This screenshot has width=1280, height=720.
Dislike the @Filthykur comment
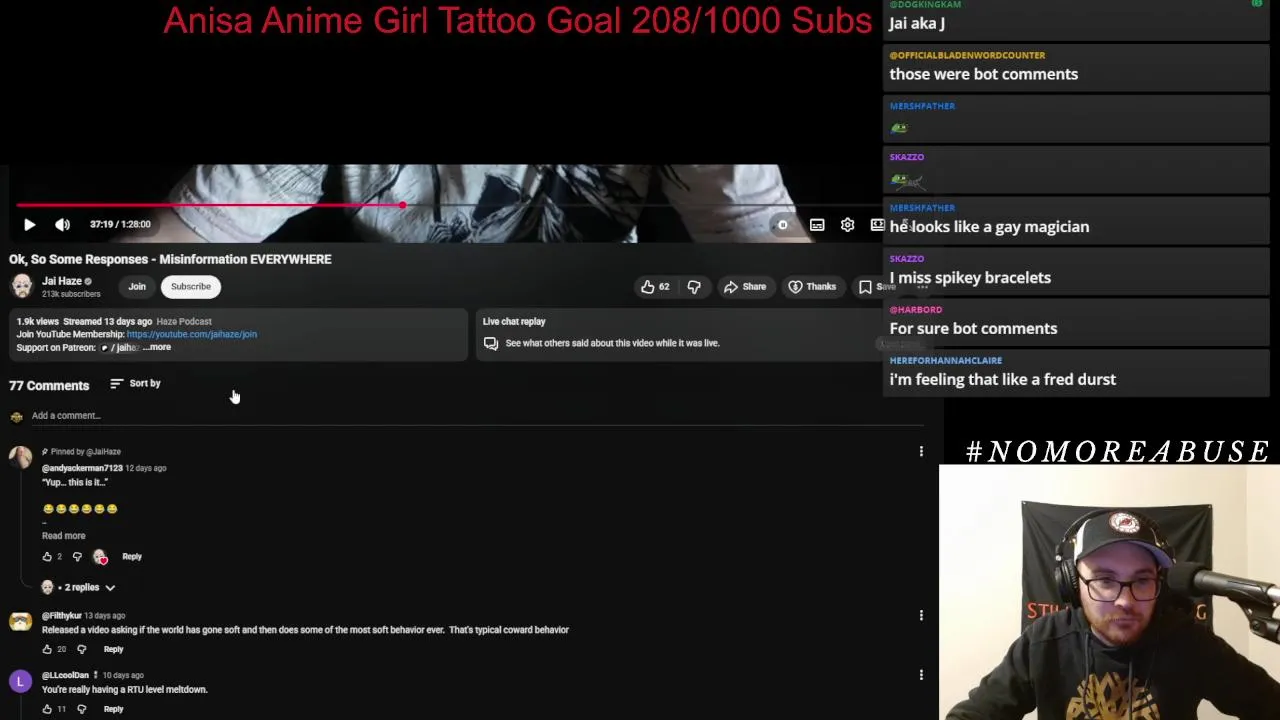(82, 650)
